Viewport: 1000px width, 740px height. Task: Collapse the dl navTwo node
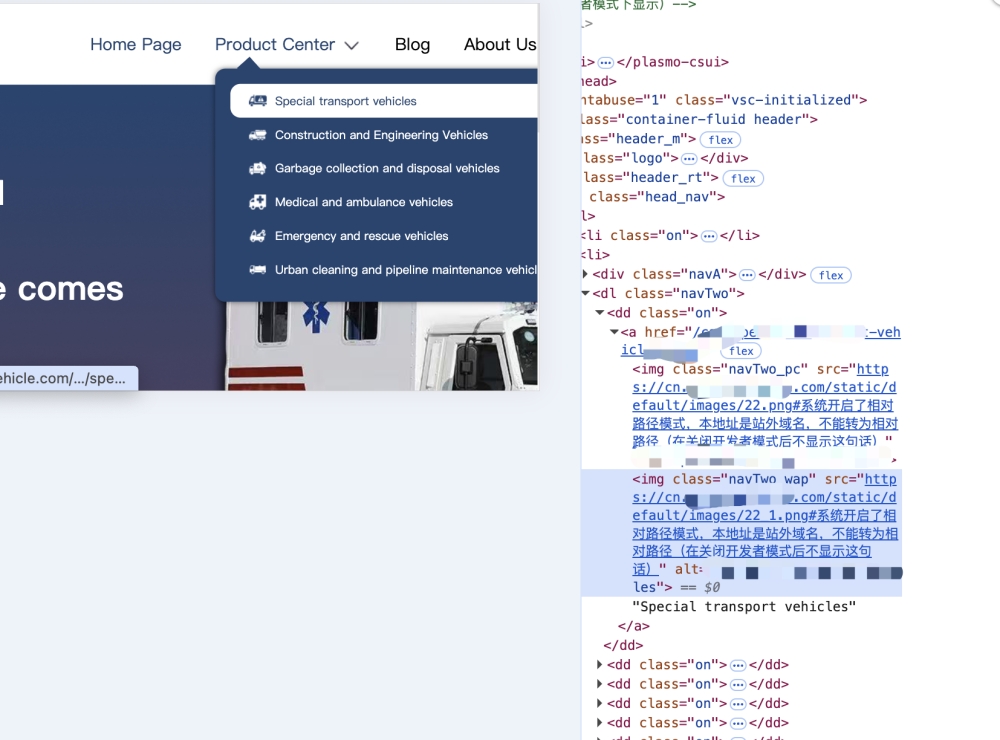tap(585, 293)
